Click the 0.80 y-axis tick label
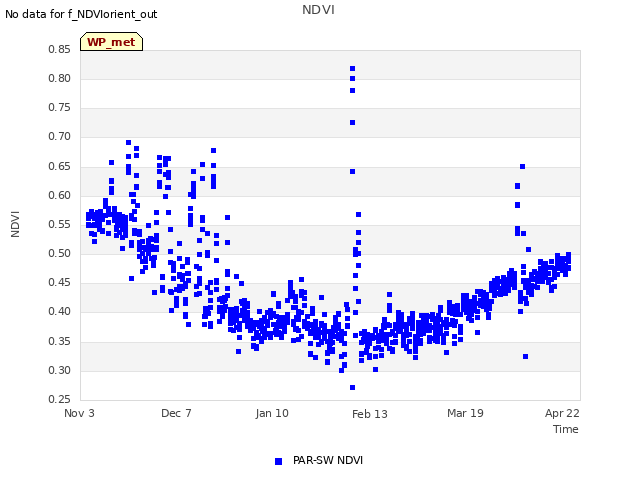This screenshot has width=640, height=480. pyautogui.click(x=60, y=78)
